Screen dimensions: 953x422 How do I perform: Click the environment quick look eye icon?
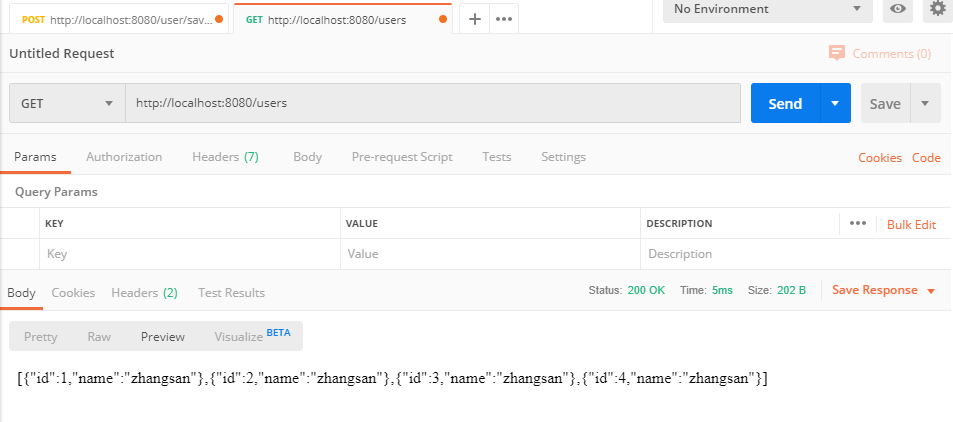tap(898, 9)
